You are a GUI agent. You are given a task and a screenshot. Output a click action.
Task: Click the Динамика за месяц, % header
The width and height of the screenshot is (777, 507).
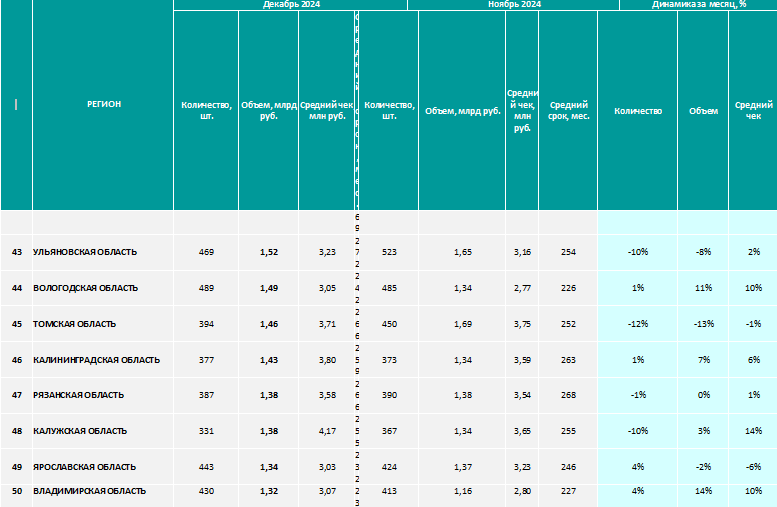point(698,4)
